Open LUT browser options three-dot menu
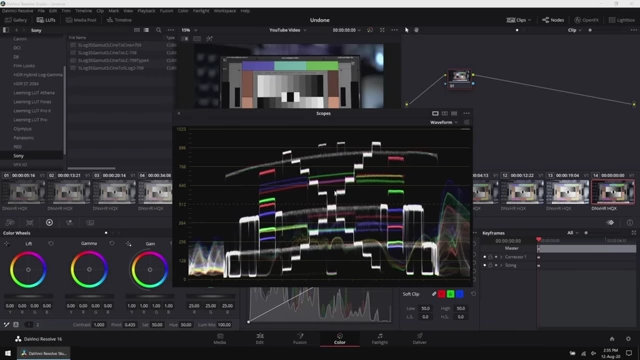The height and width of the screenshot is (360, 640). tap(171, 30)
